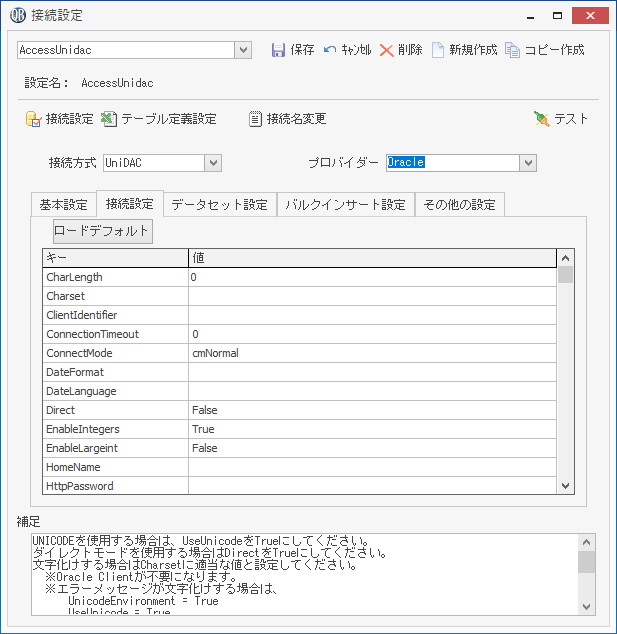617x634 pixels.
Task: Click the rename connection notepad icon
Action: coord(255,119)
